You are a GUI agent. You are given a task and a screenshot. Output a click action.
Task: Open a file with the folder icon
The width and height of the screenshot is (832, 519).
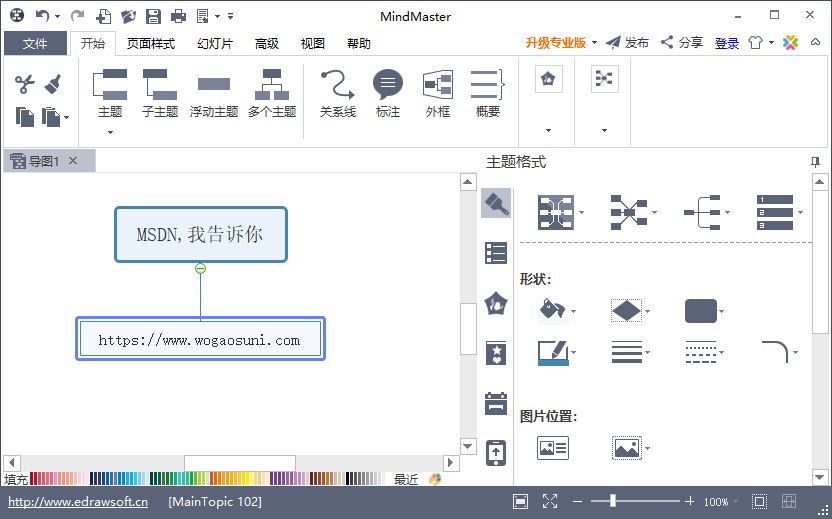pyautogui.click(x=128, y=16)
